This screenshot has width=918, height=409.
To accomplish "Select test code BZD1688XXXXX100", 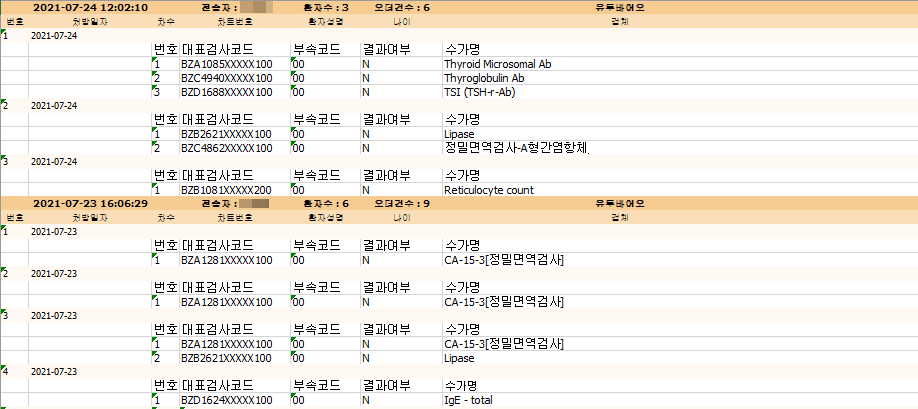I will tap(226, 92).
